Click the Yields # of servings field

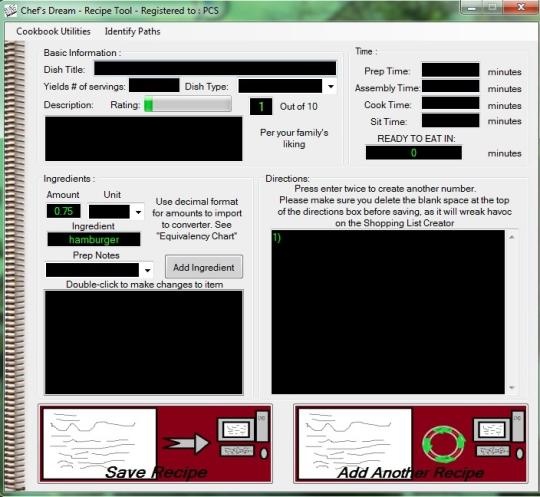(154, 85)
